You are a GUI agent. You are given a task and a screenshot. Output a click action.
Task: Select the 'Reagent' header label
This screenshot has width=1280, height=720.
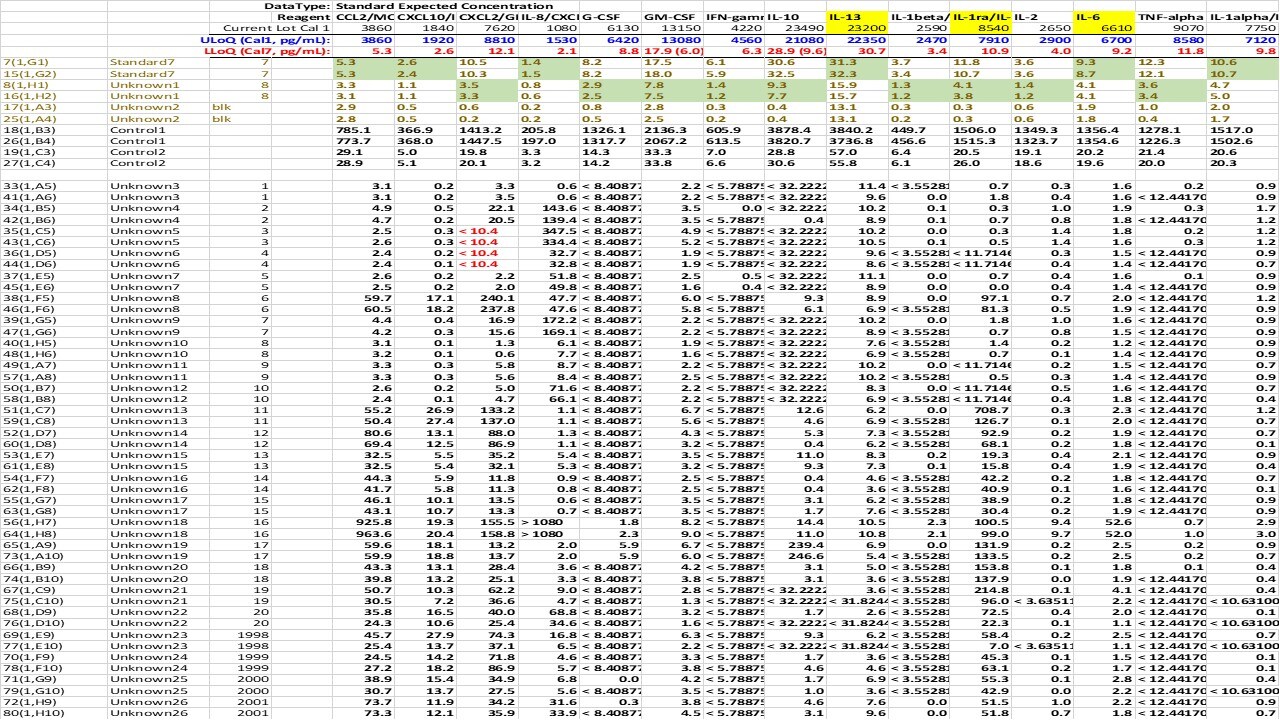304,17
